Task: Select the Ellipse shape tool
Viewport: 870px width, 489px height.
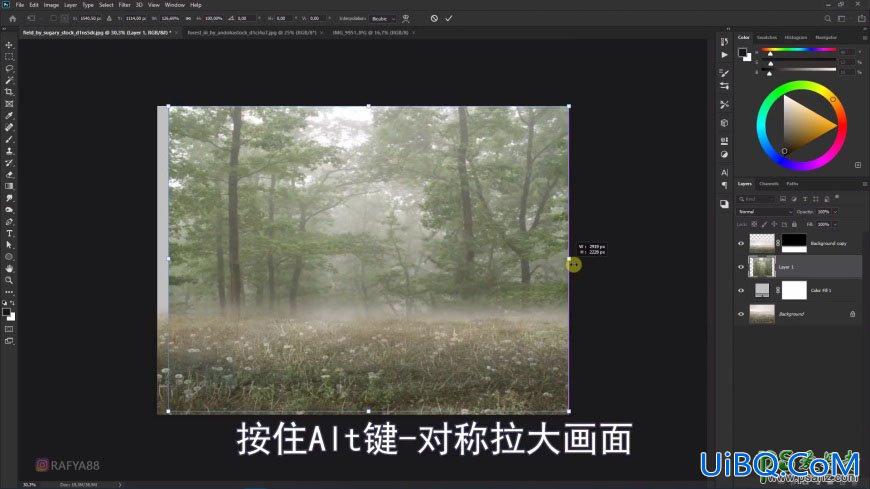Action: pyautogui.click(x=9, y=257)
